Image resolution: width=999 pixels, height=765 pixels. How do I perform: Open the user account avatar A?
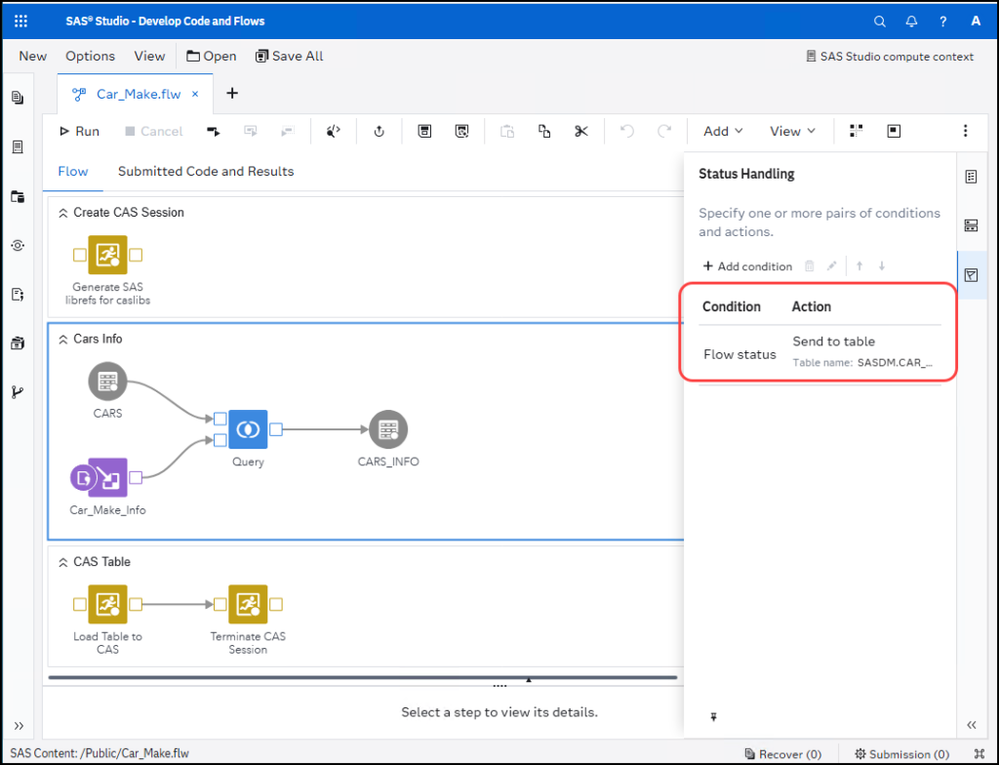click(975, 21)
